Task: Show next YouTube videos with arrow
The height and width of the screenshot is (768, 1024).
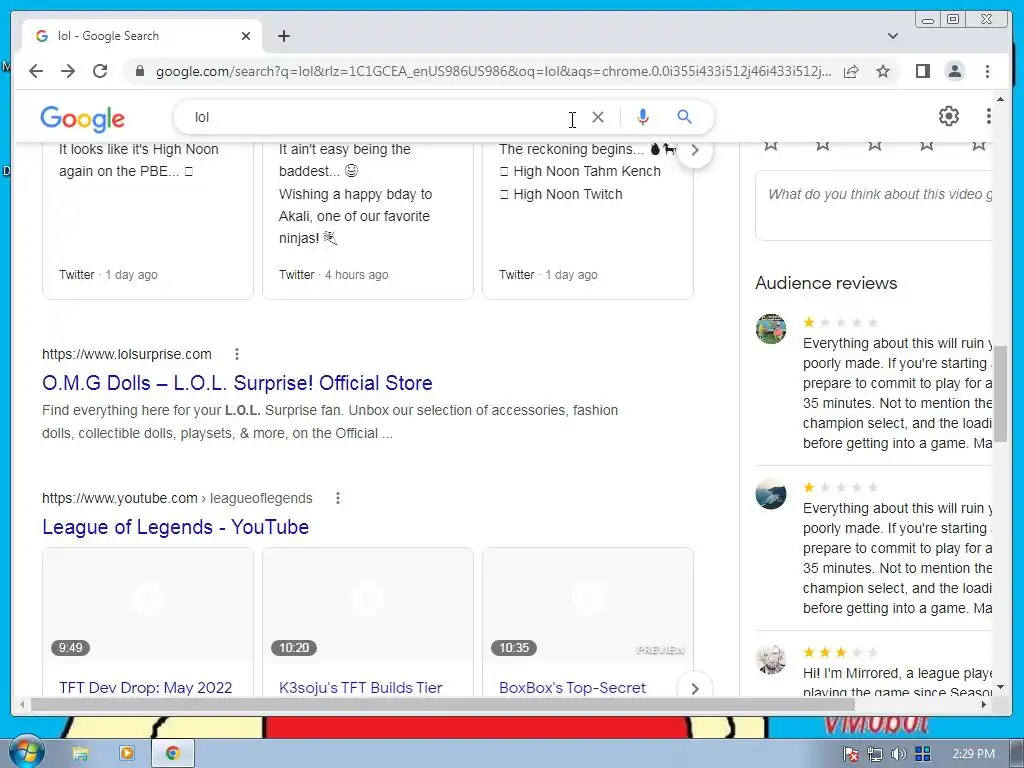Action: tap(695, 688)
